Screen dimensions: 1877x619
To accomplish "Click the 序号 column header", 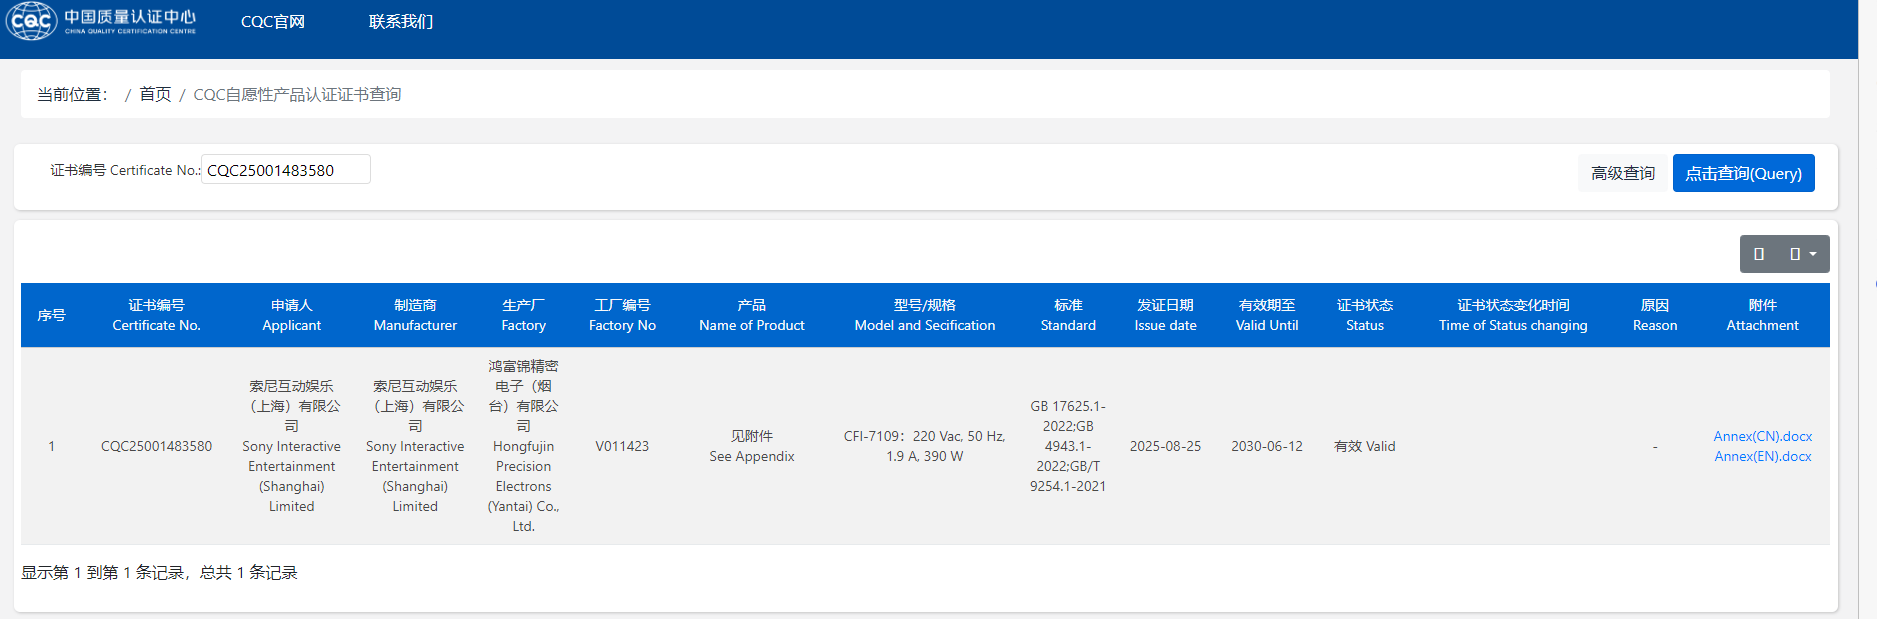I will pyautogui.click(x=51, y=315).
